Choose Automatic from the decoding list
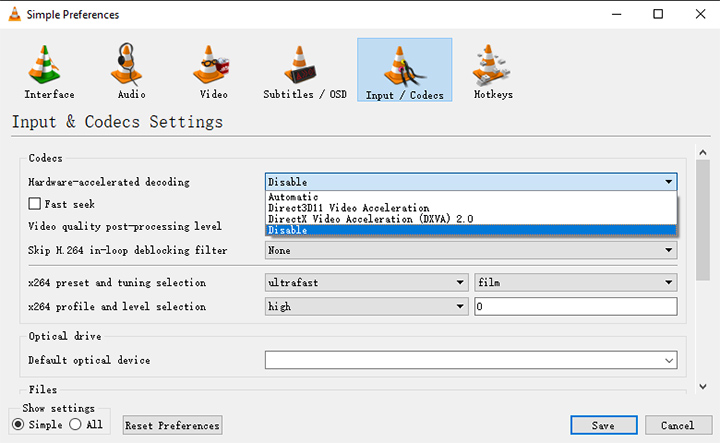Image resolution: width=720 pixels, height=443 pixels. (x=292, y=197)
